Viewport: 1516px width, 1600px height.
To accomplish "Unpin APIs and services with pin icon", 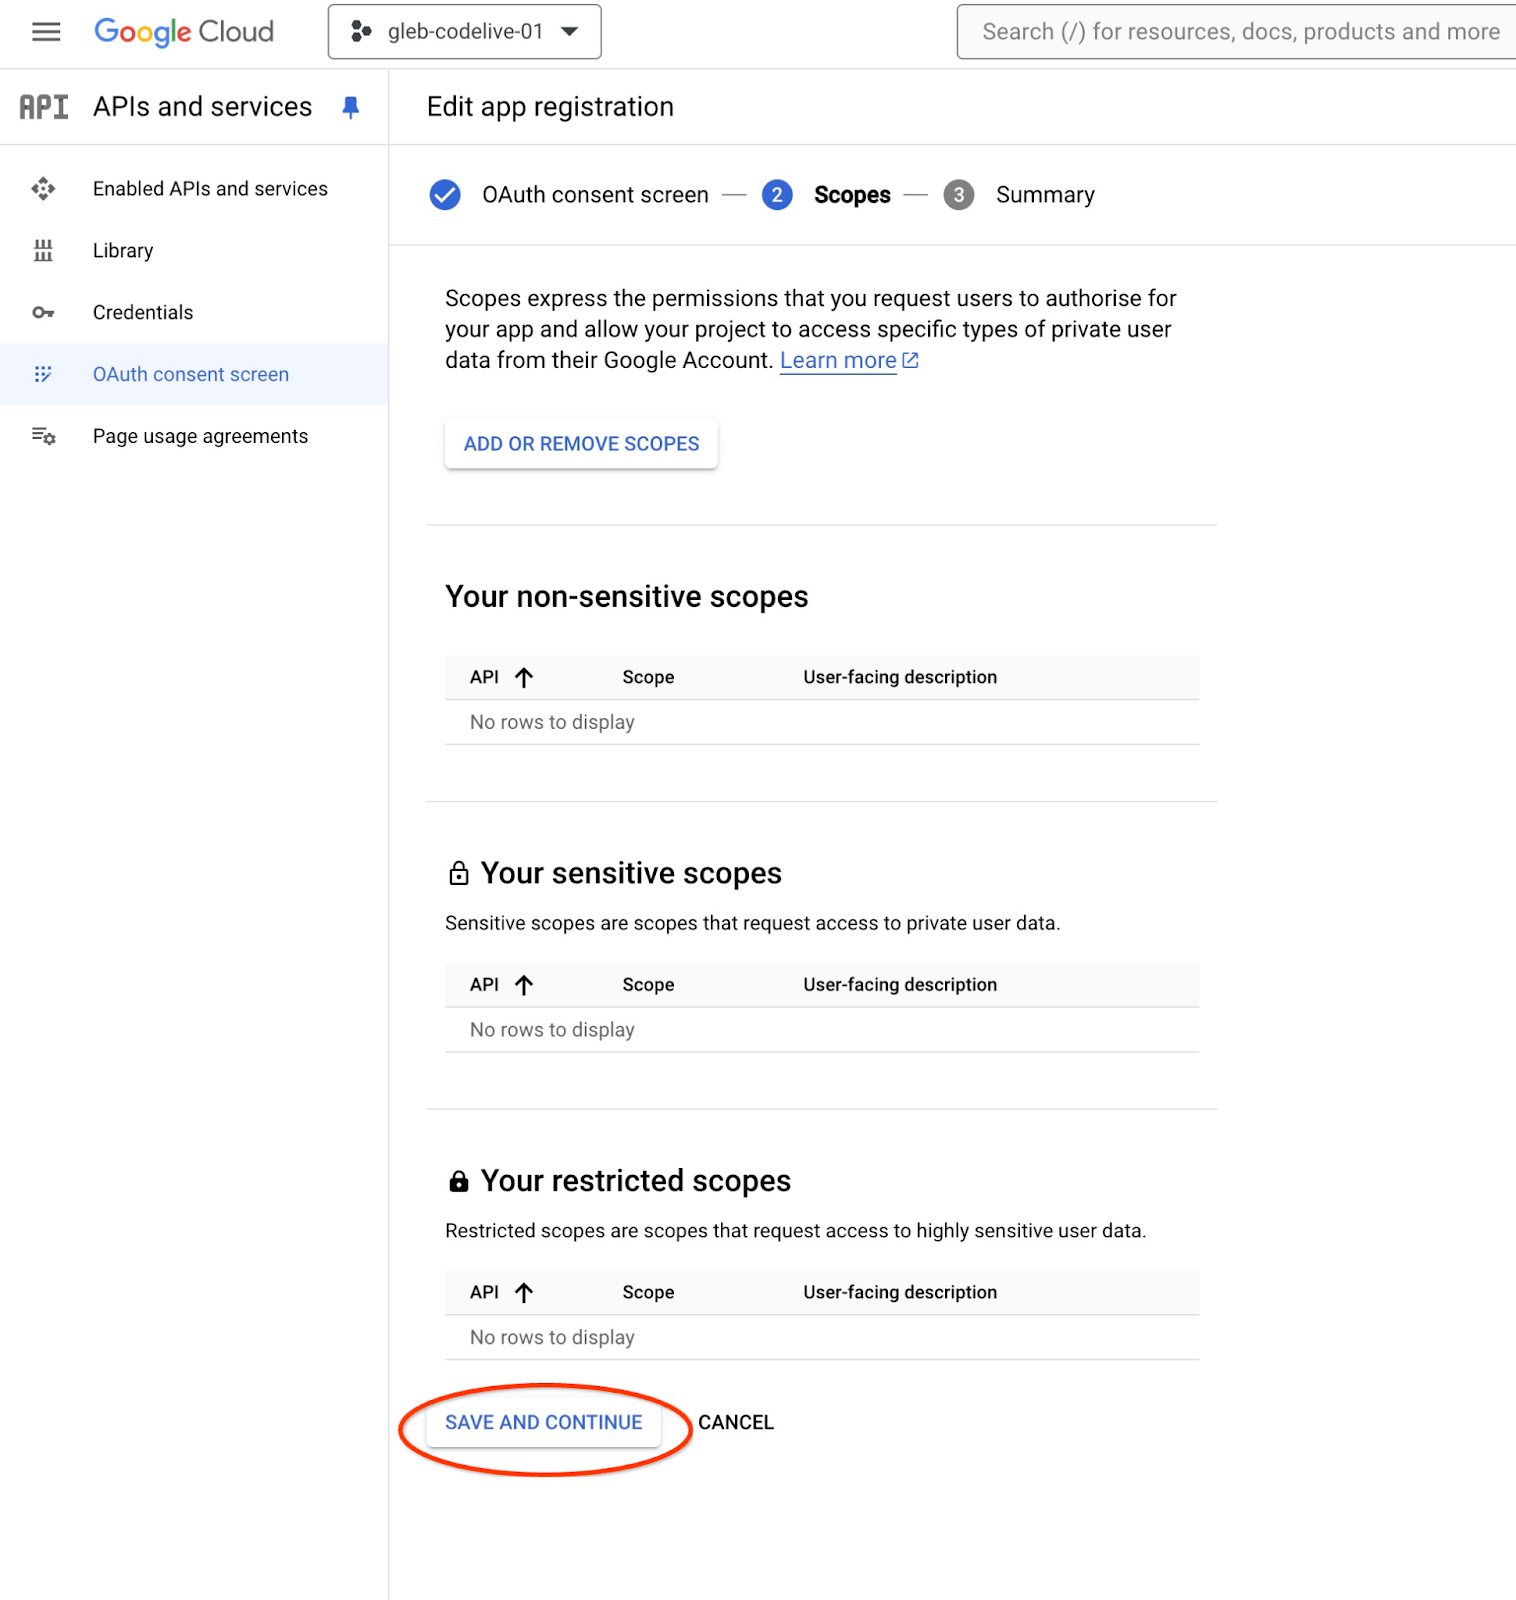I will [x=350, y=107].
